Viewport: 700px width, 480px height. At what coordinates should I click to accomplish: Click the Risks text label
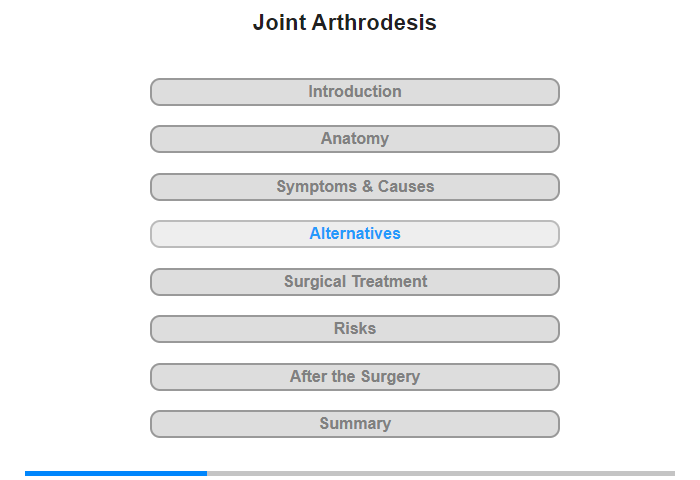pyautogui.click(x=355, y=329)
